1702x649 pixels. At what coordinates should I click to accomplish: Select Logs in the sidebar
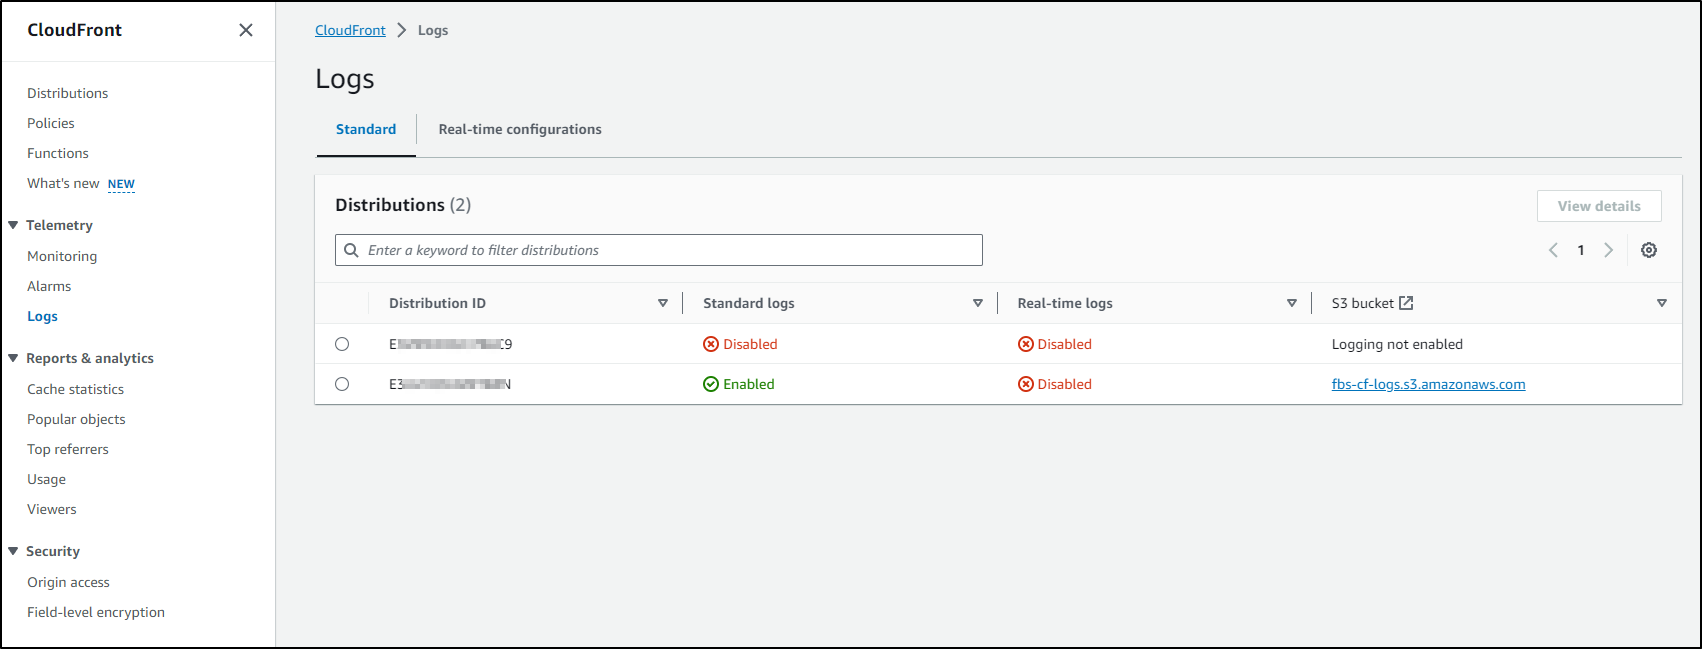(x=42, y=316)
